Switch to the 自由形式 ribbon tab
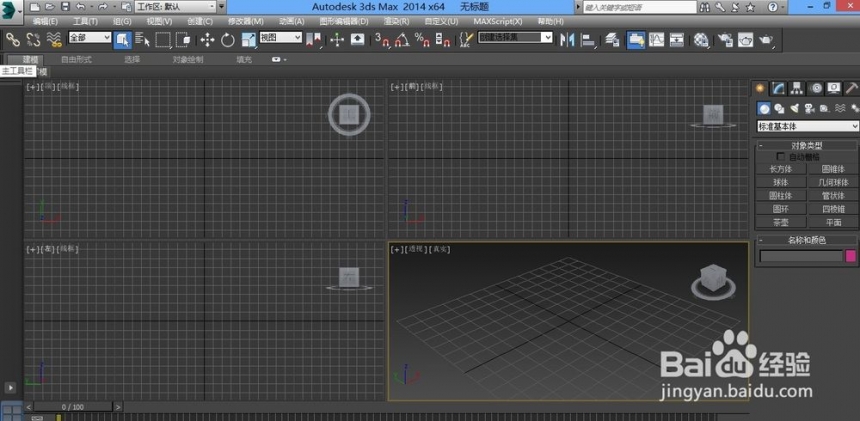 (76, 59)
